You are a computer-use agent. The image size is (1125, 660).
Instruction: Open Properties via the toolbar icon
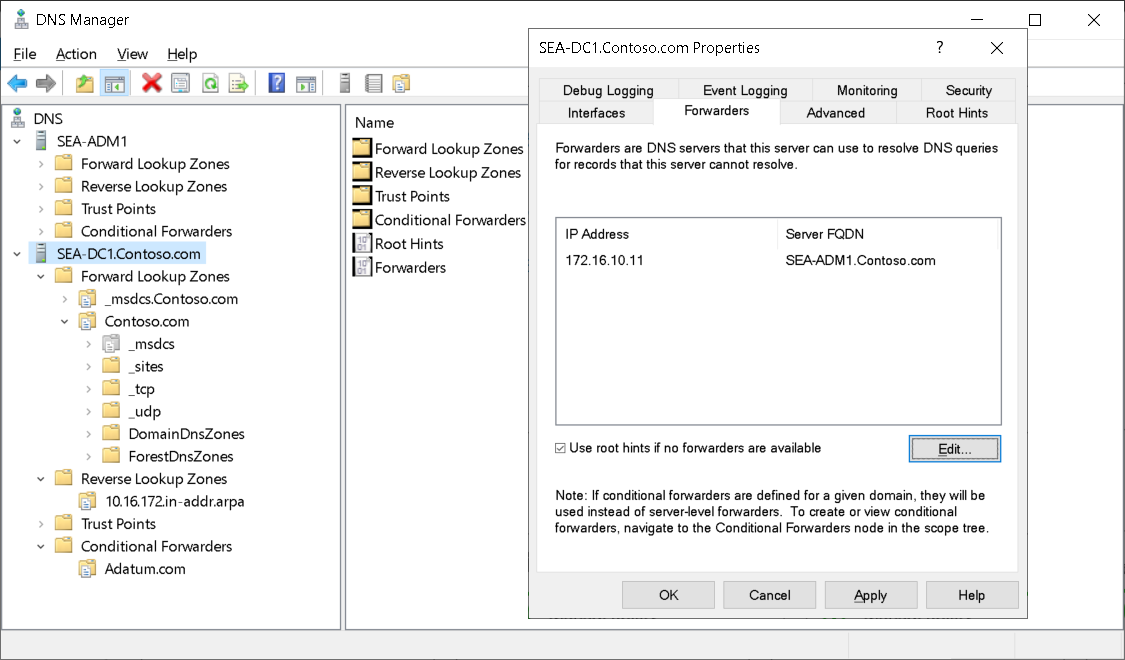179,83
